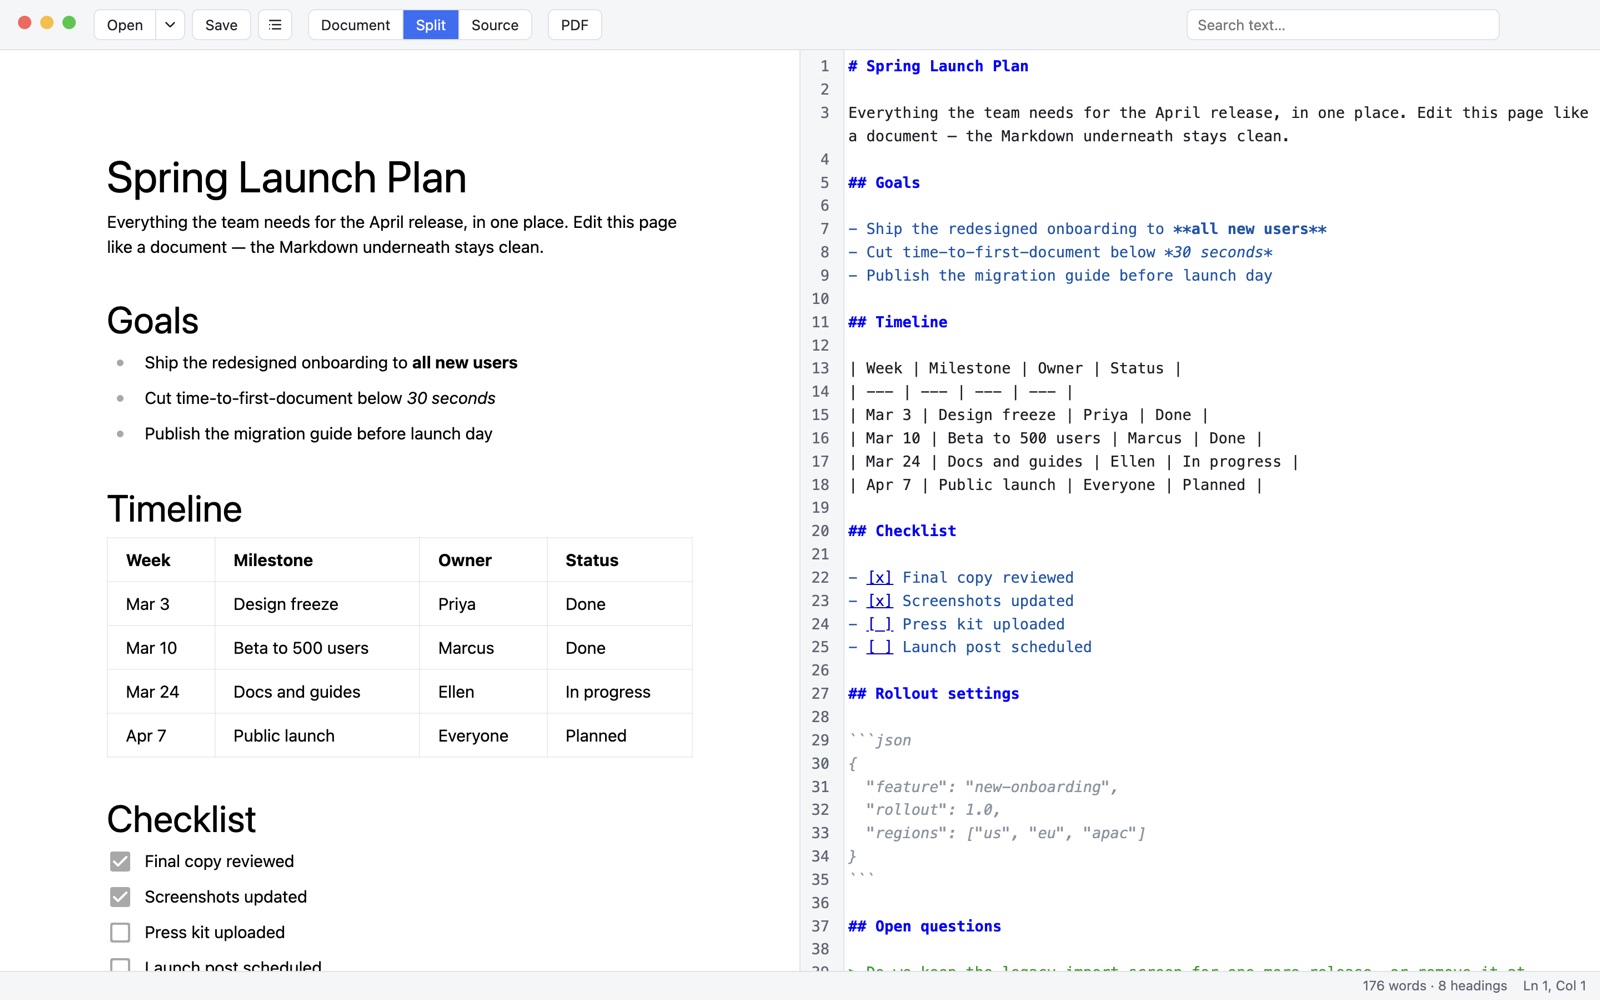Click line number 20 in the gutter

pos(820,531)
